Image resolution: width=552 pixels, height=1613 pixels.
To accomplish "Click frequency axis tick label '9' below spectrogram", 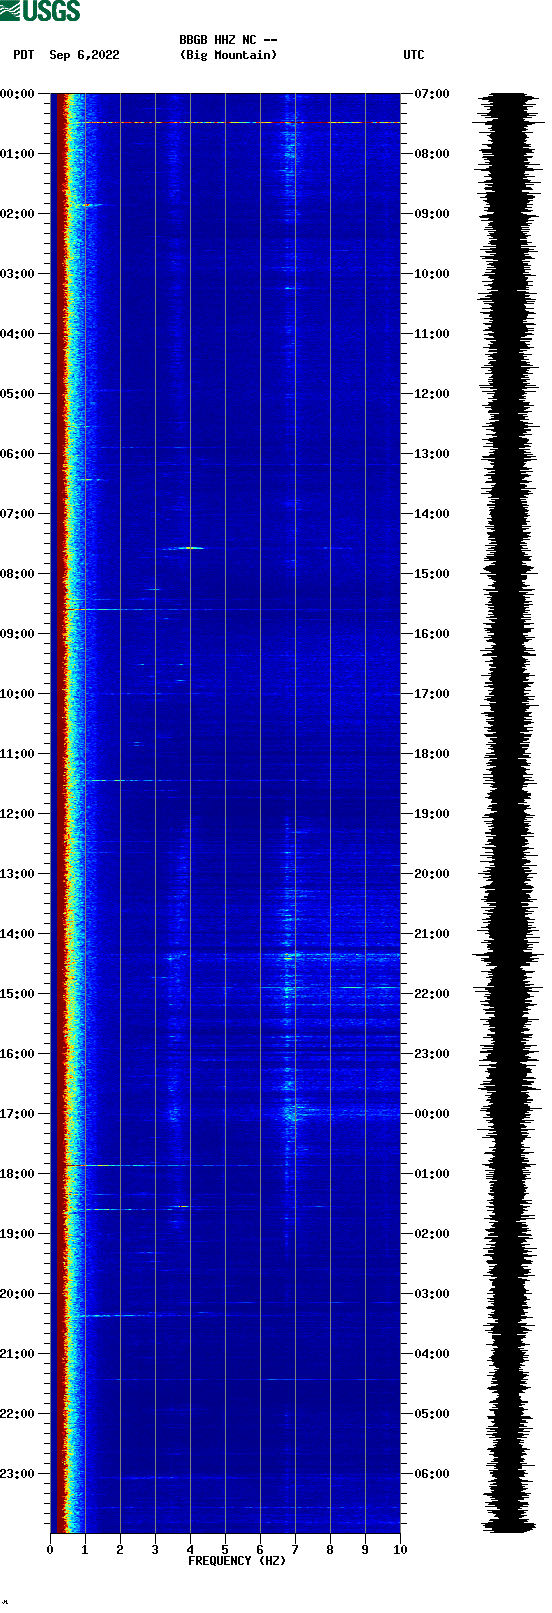I will [x=365, y=1550].
